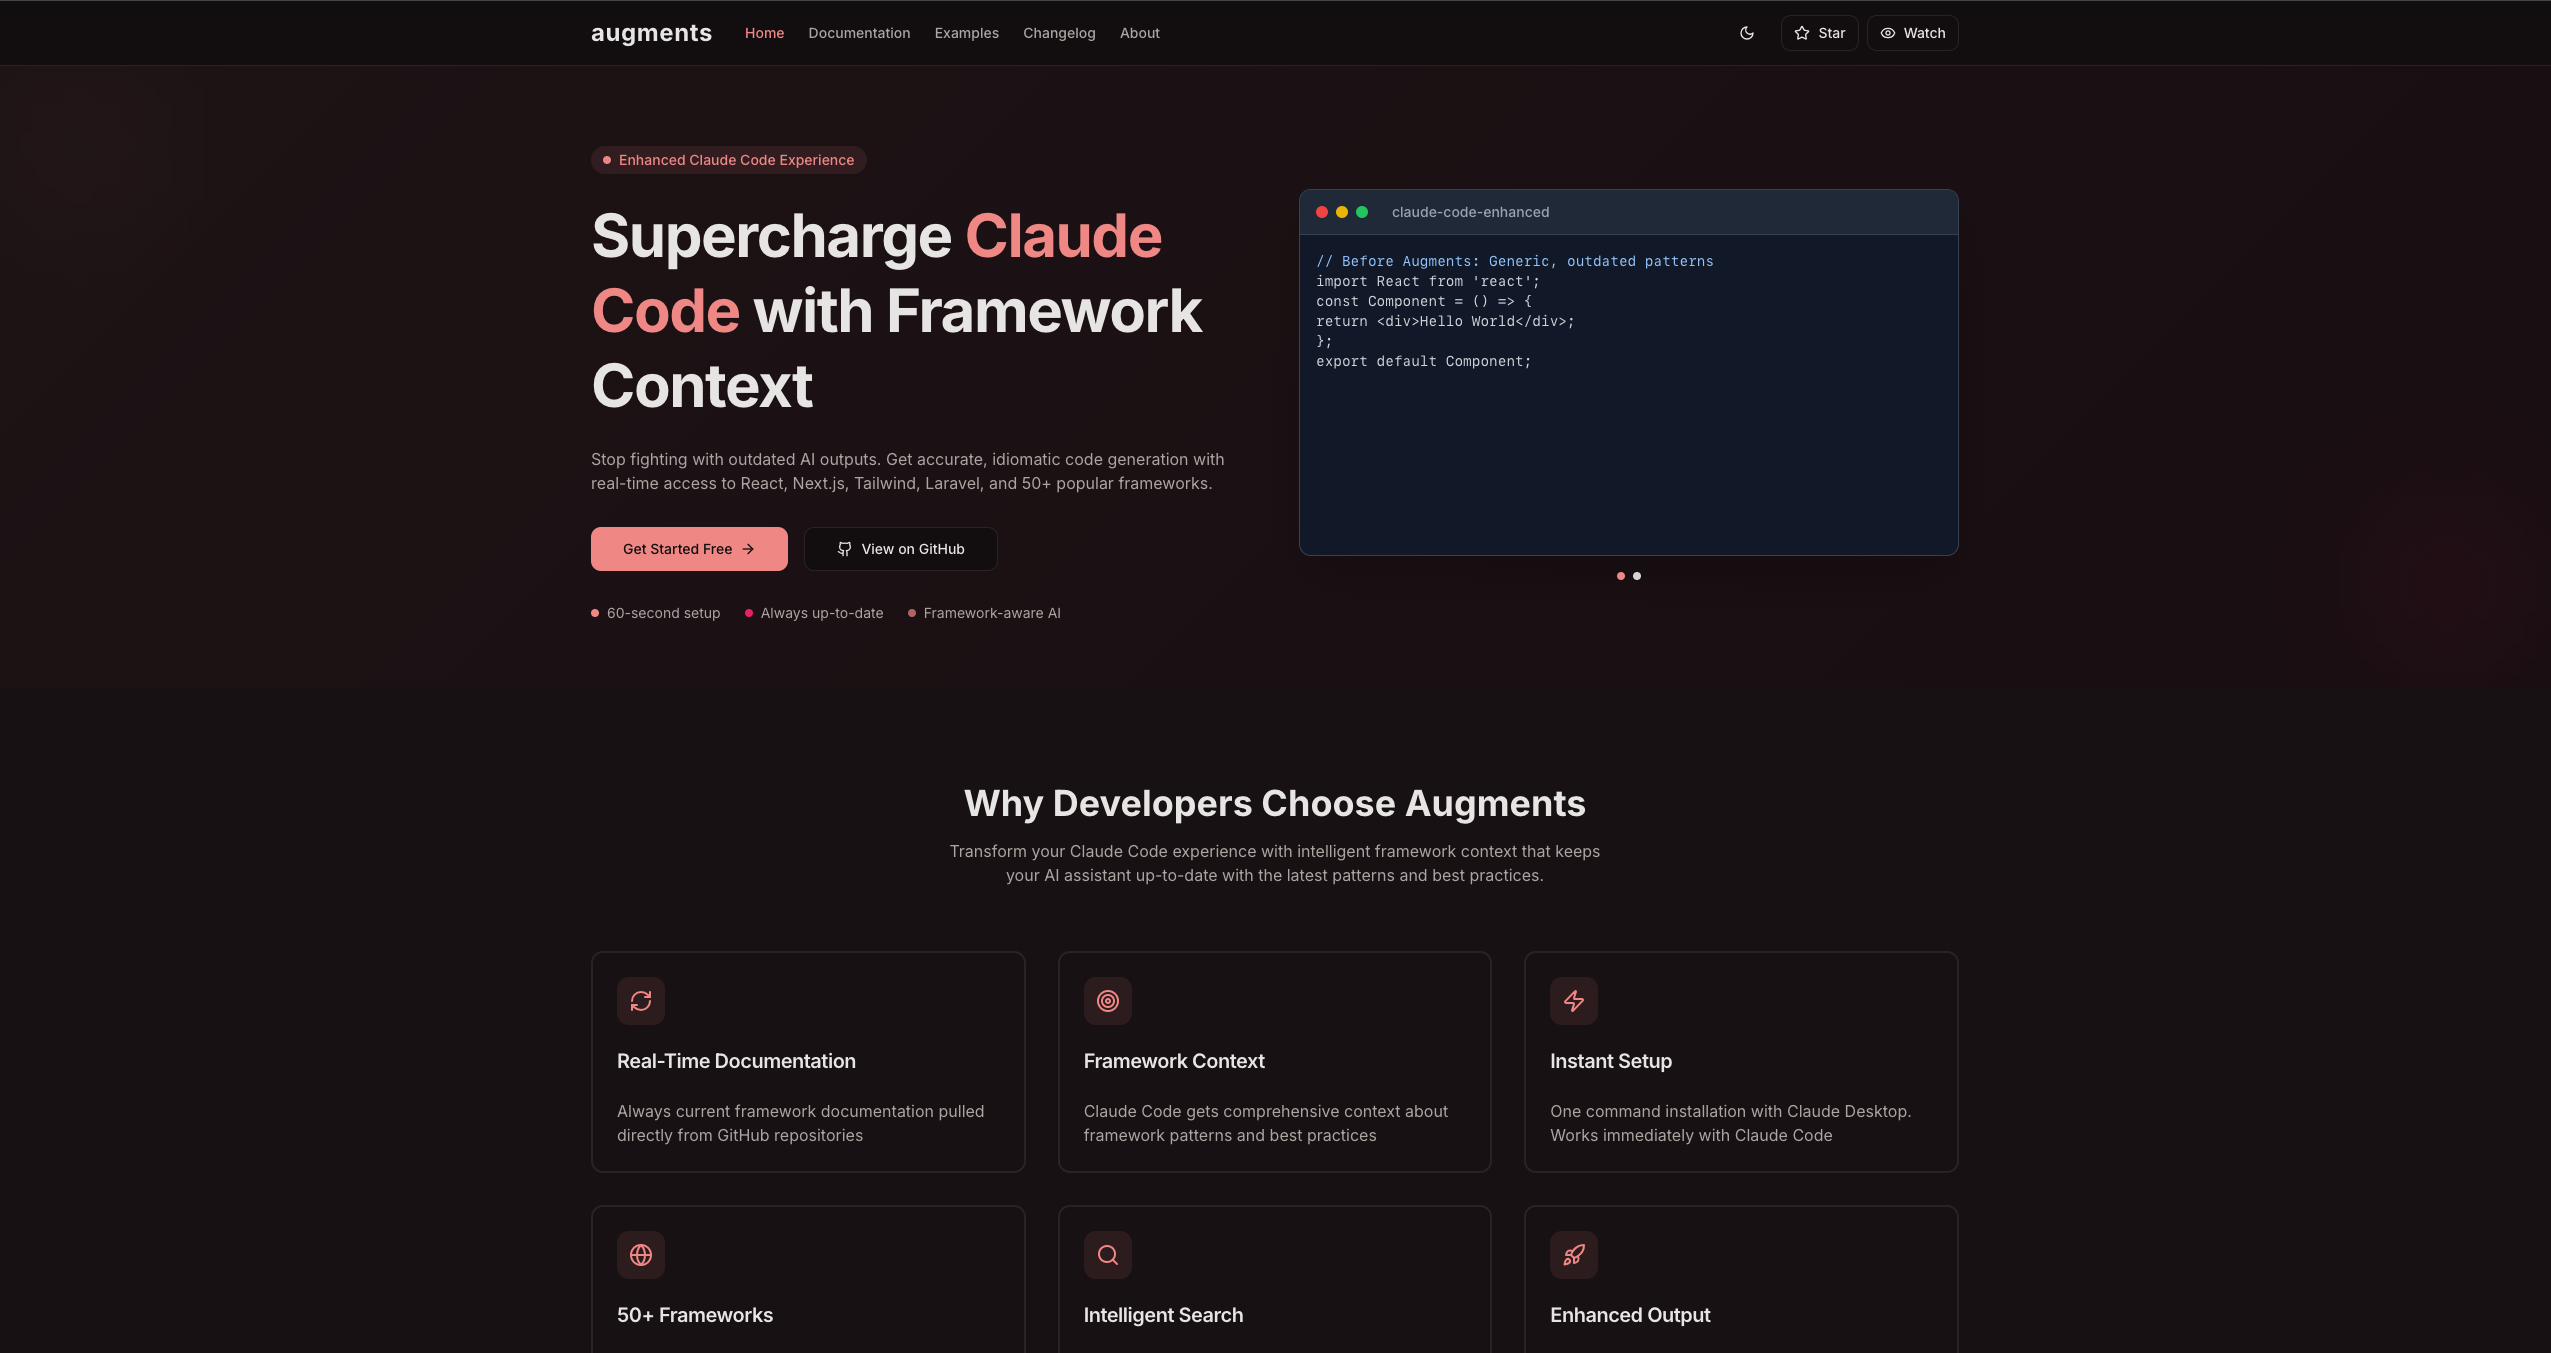2551x1353 pixels.
Task: Click the Real-Time Documentation refresh icon
Action: pyautogui.click(x=641, y=1001)
